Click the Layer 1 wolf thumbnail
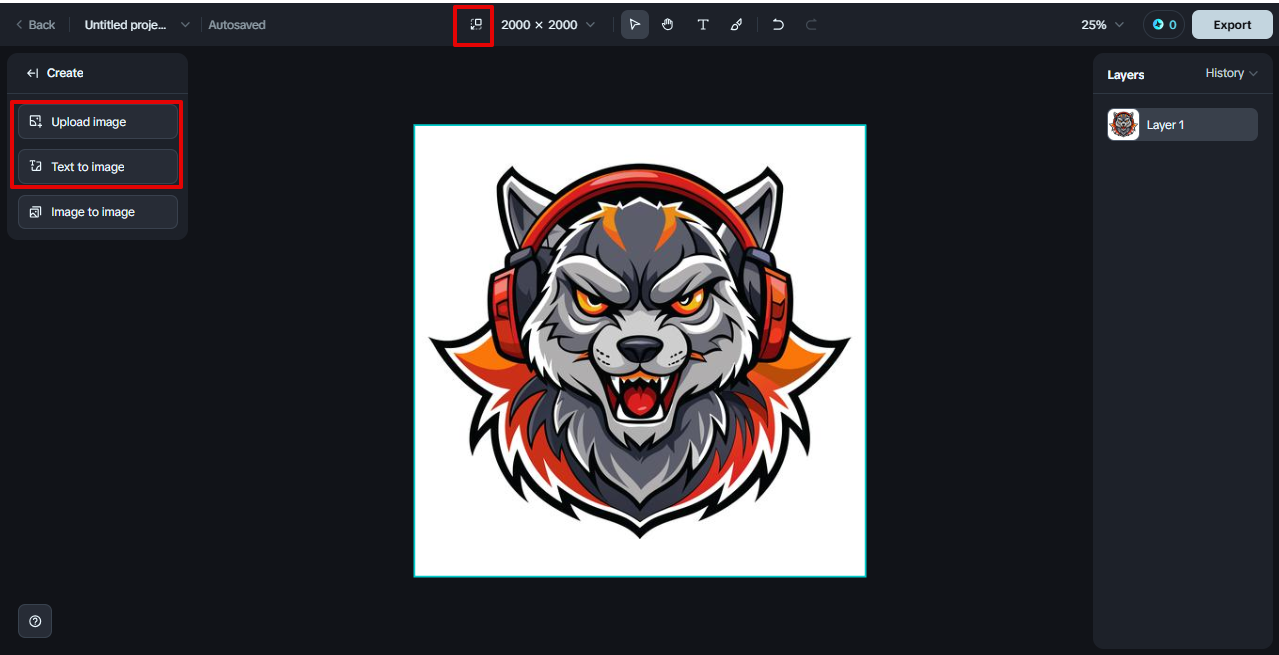Screen dimensions: 1279x655 (1124, 125)
